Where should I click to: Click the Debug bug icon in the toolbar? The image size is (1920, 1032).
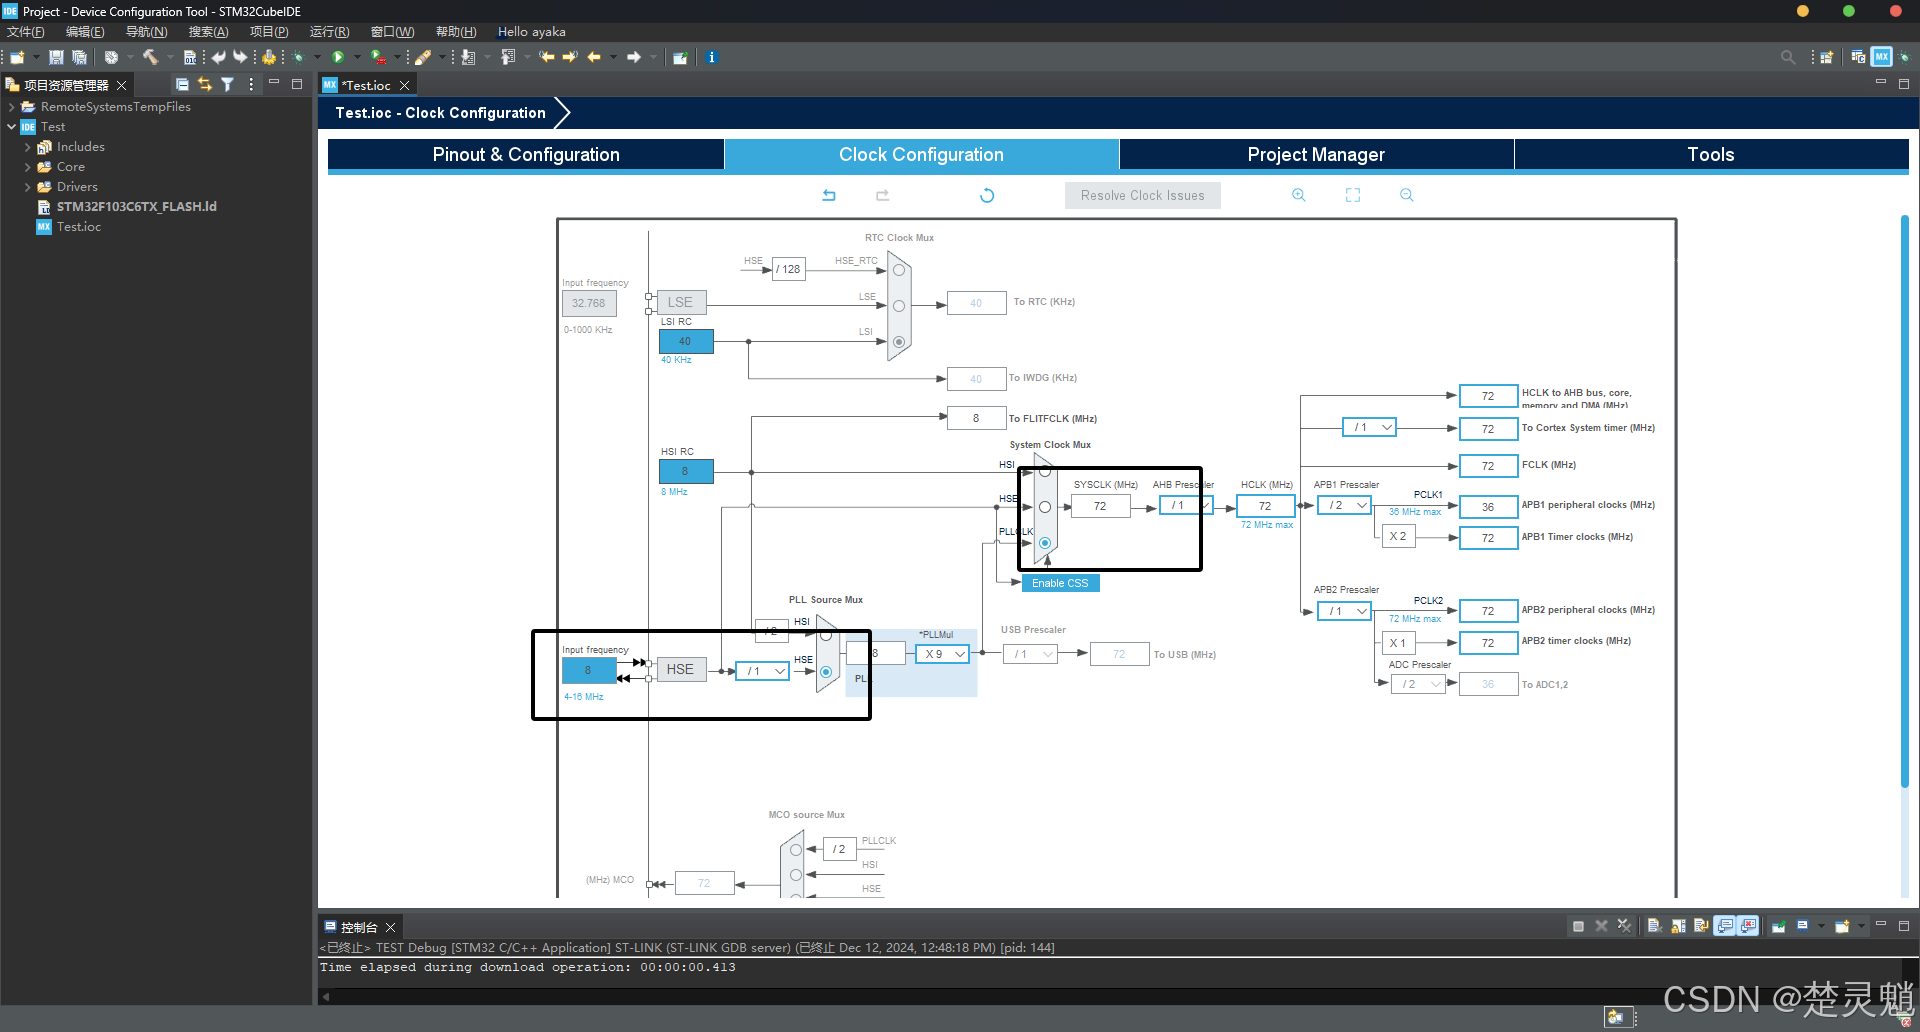298,57
